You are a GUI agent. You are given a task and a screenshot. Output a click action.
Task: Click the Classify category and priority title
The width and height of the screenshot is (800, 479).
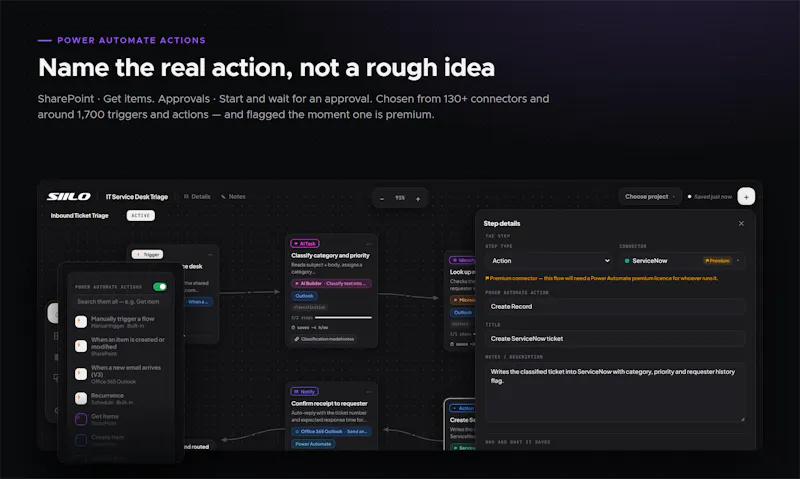click(x=330, y=256)
